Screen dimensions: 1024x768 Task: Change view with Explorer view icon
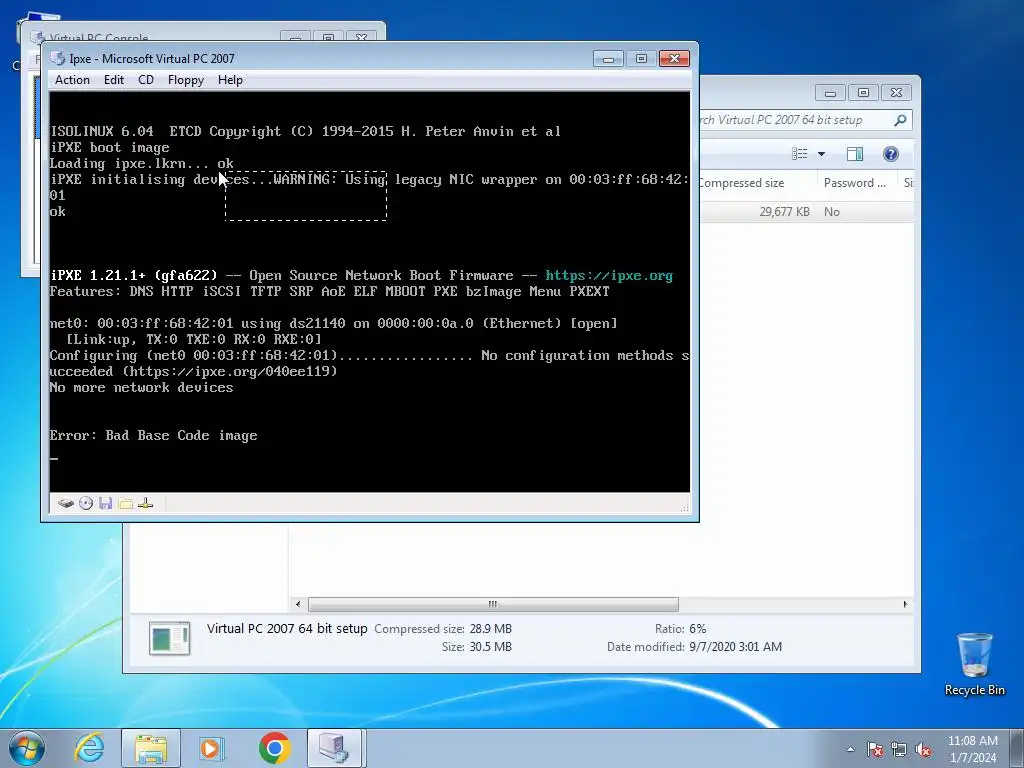click(799, 154)
